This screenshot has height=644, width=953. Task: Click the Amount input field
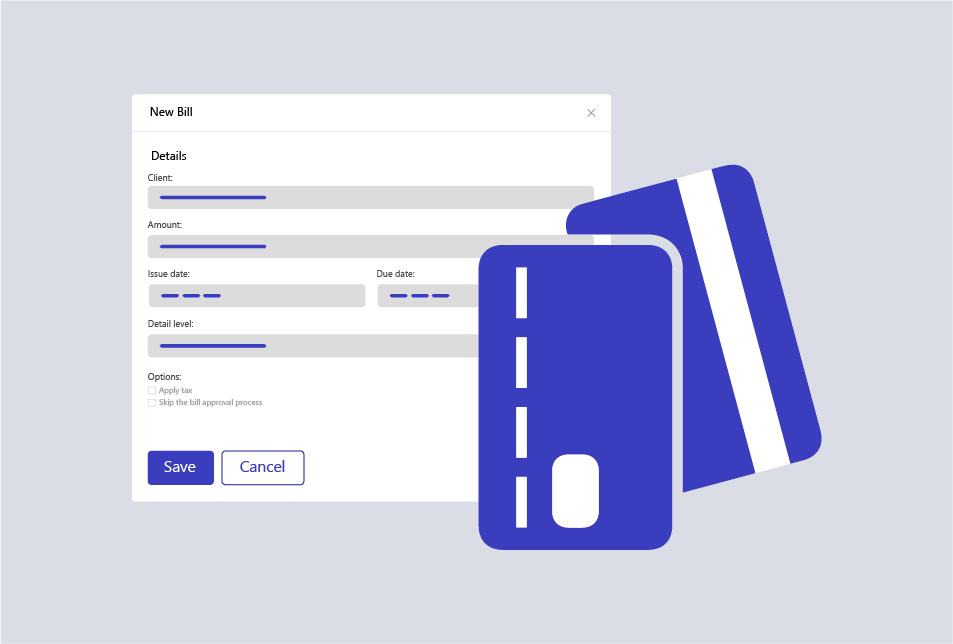point(371,247)
